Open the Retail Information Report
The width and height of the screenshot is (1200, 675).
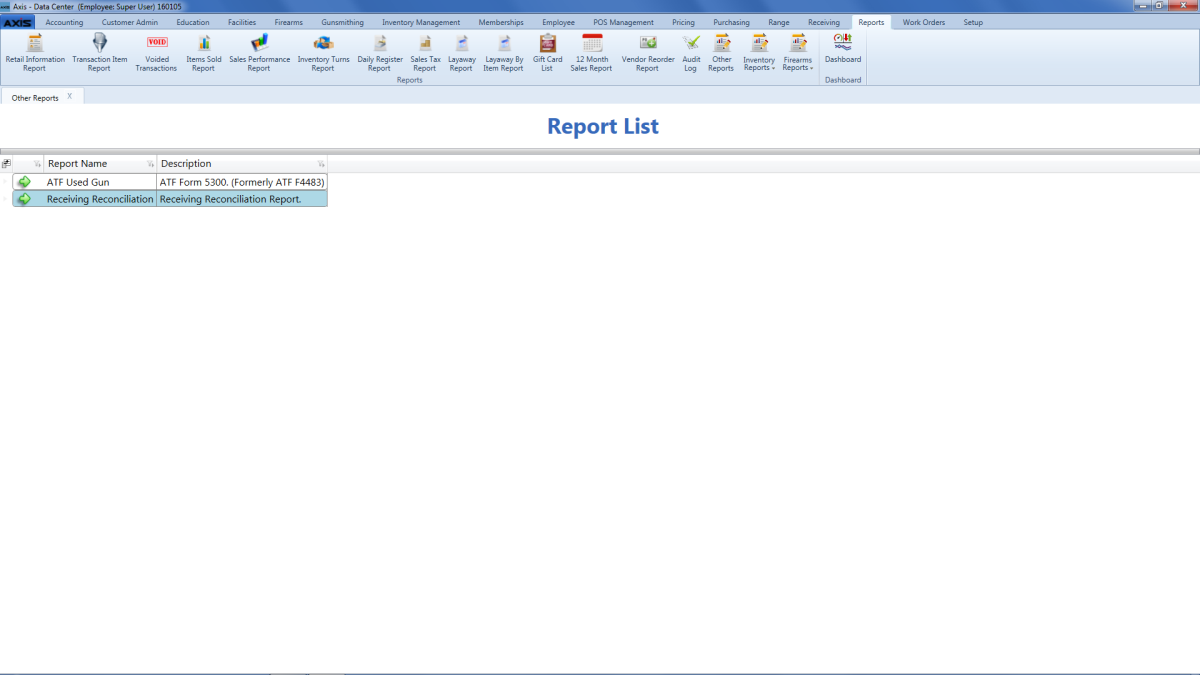(35, 52)
